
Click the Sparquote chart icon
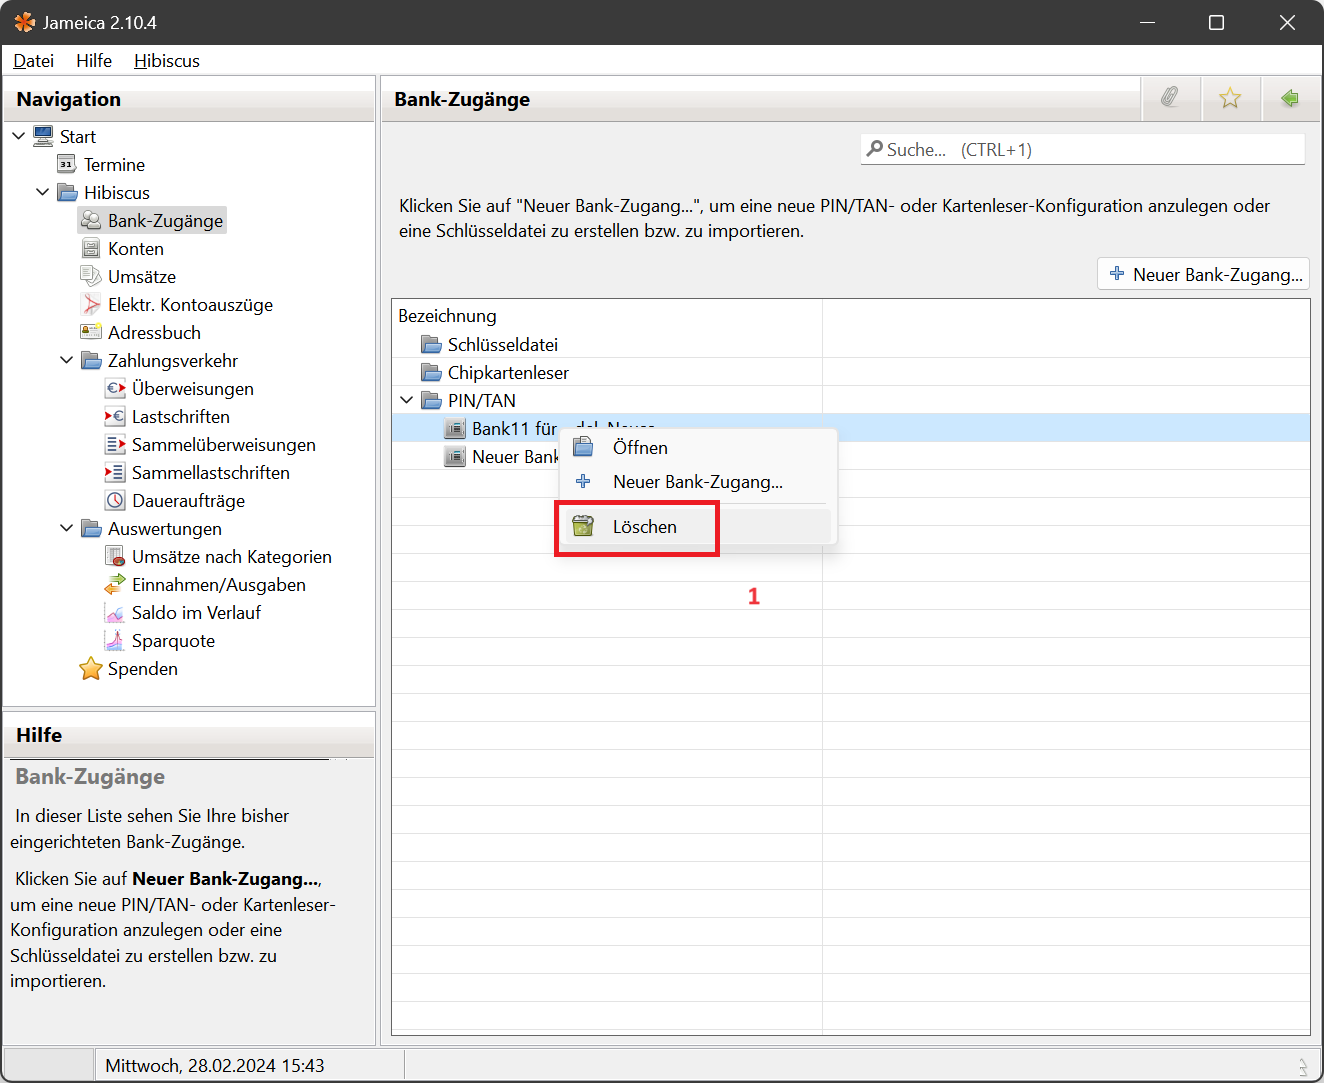coord(115,640)
